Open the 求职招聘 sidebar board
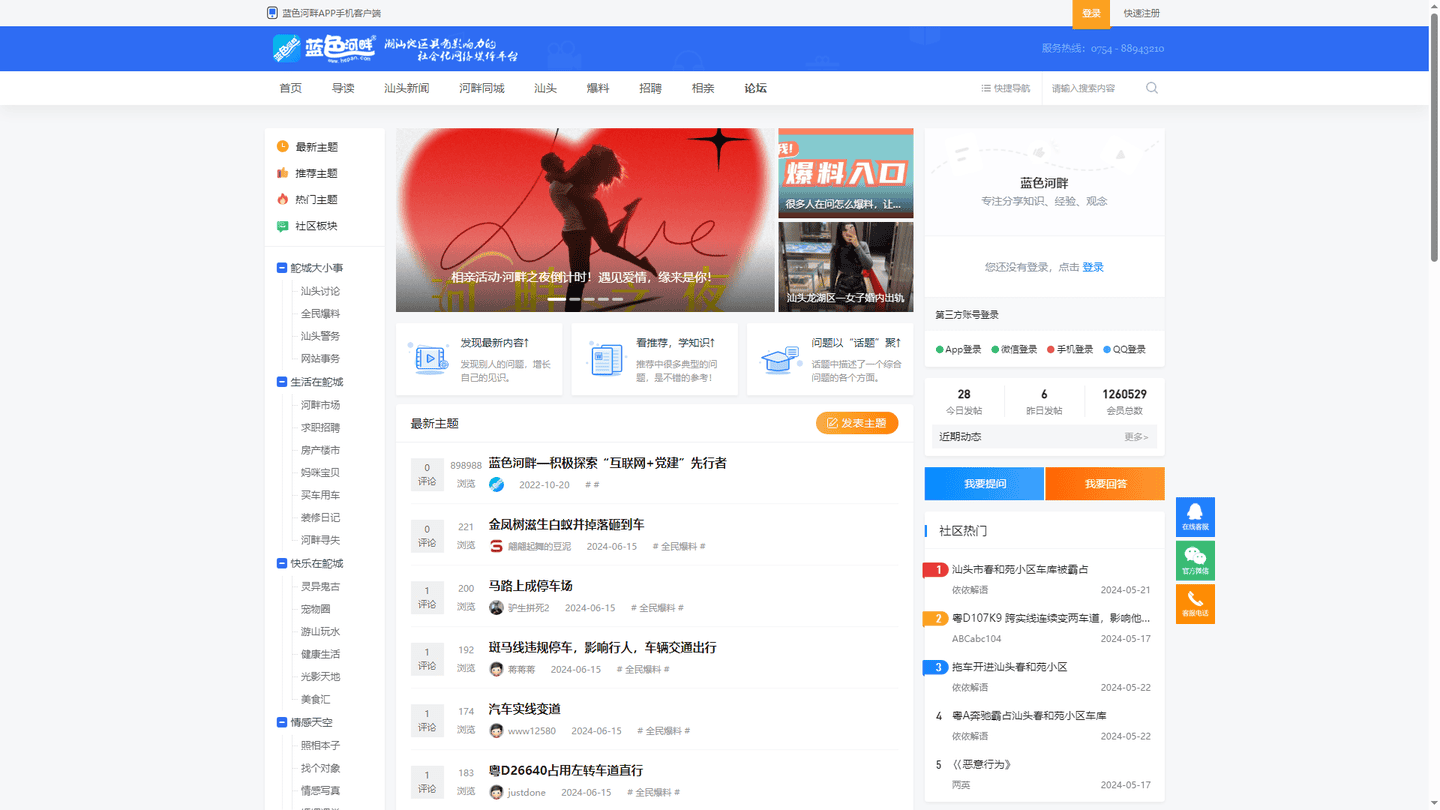Viewport: 1440px width, 810px height. click(x=321, y=428)
